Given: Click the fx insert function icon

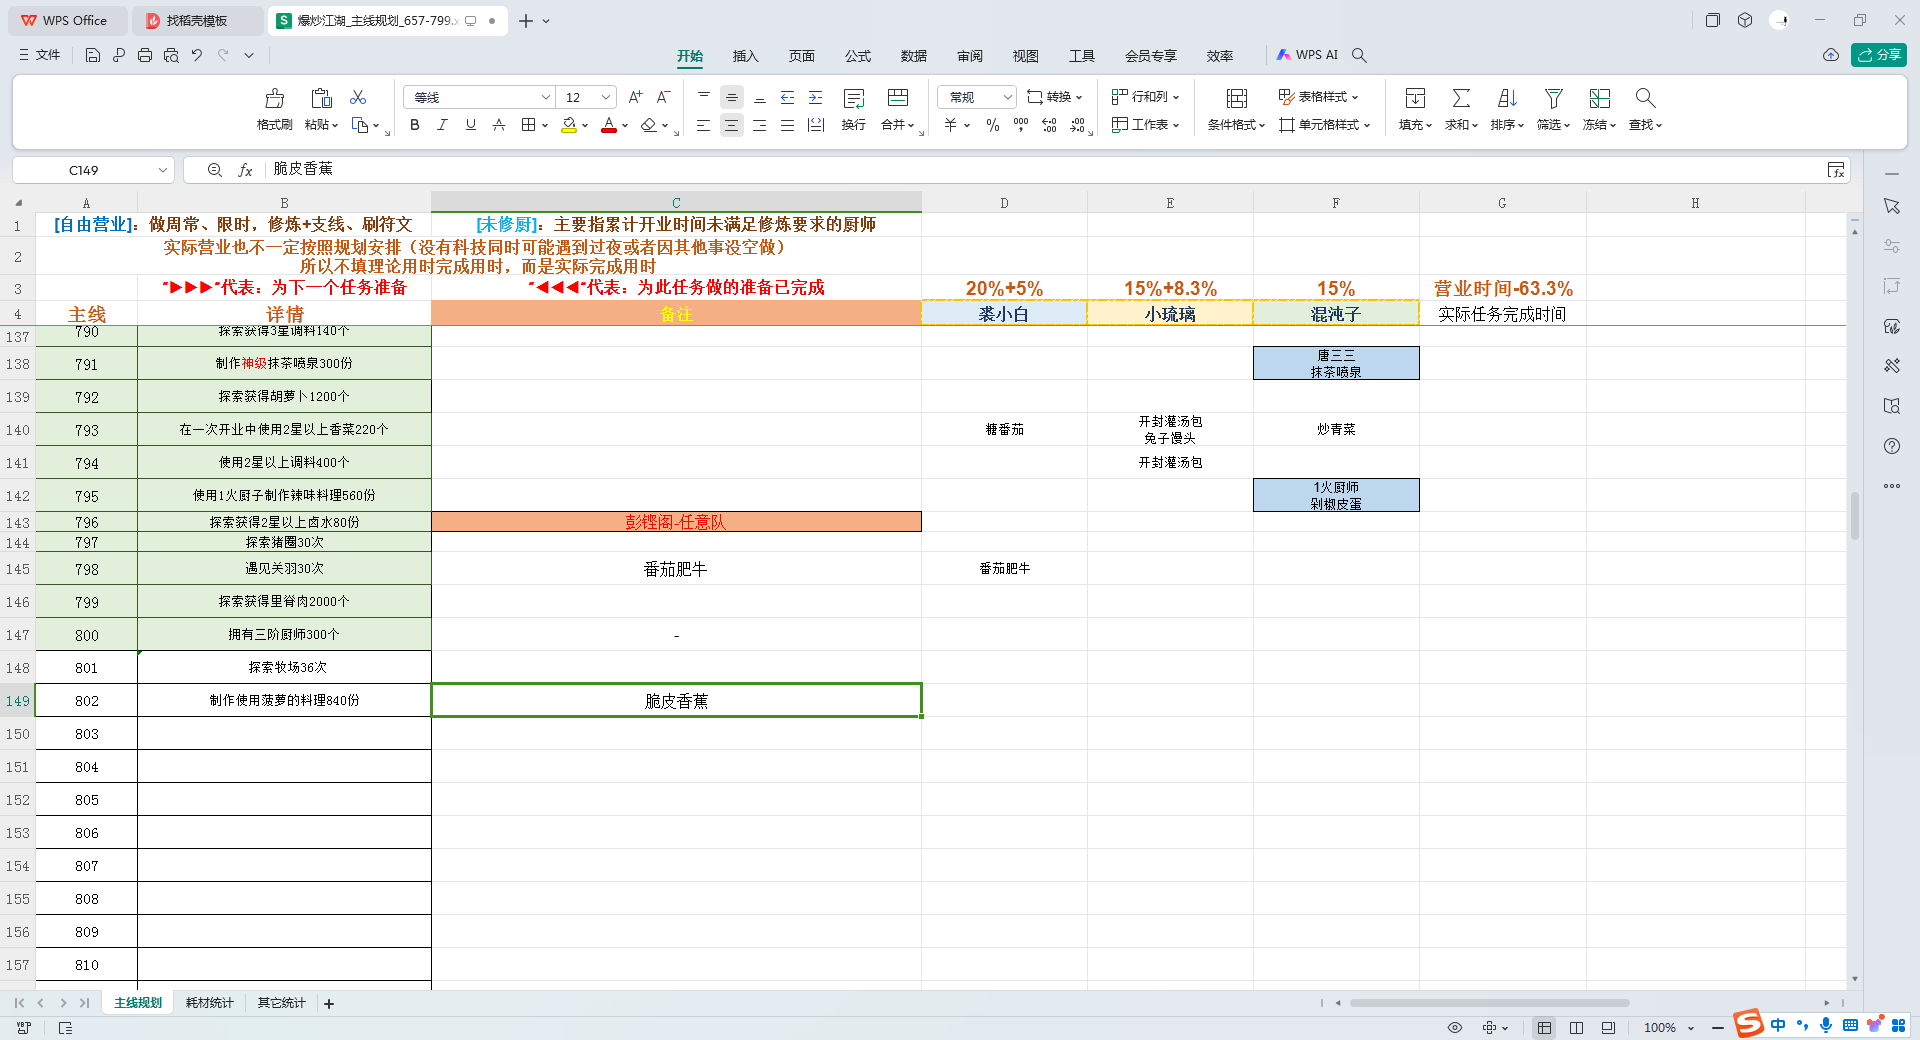Looking at the screenshot, I should tap(245, 170).
